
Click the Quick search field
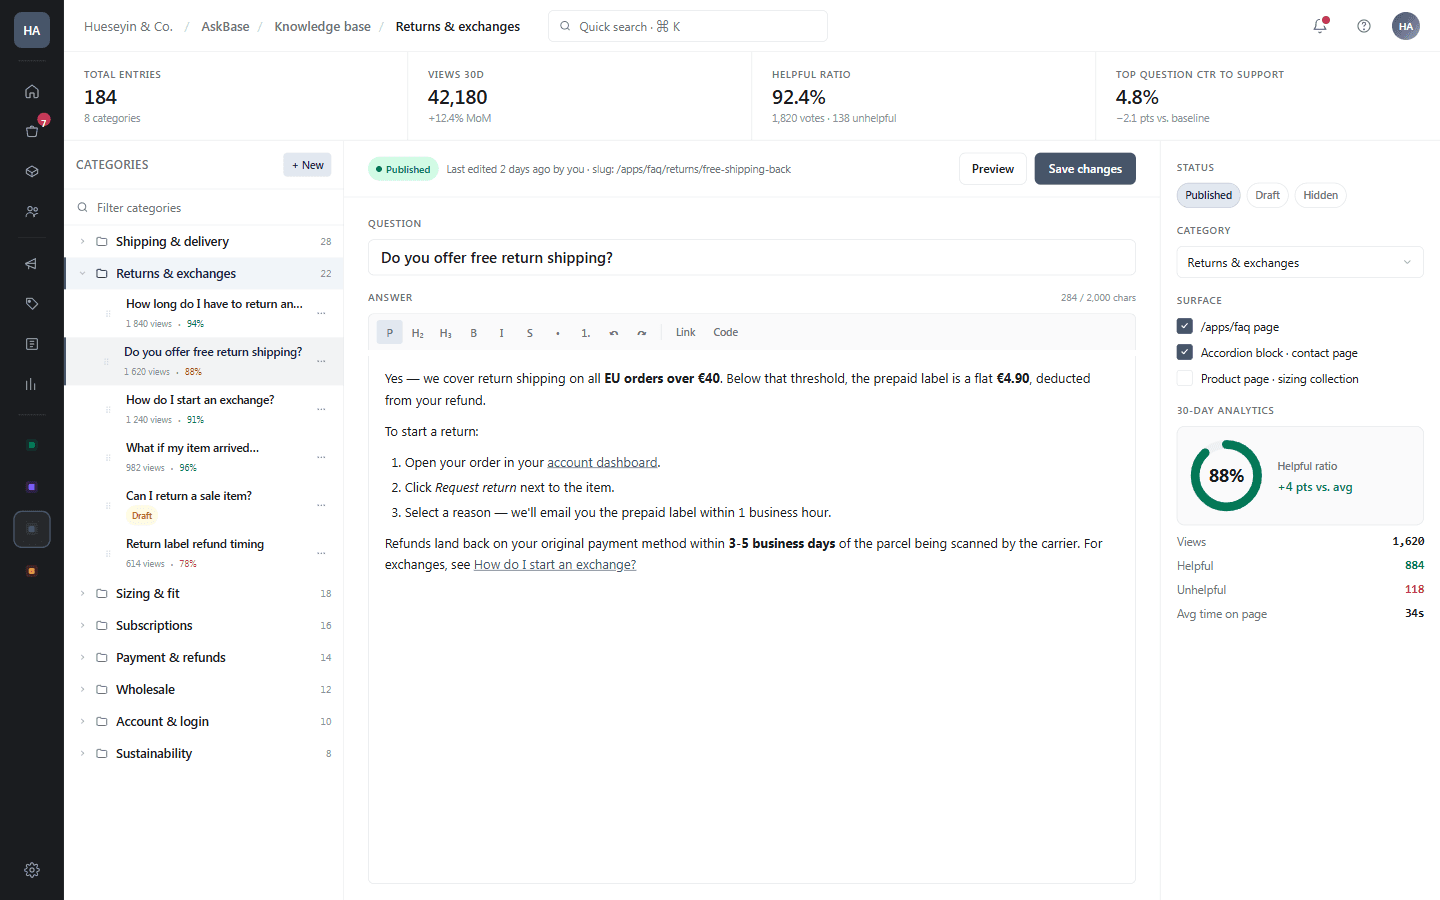[688, 26]
